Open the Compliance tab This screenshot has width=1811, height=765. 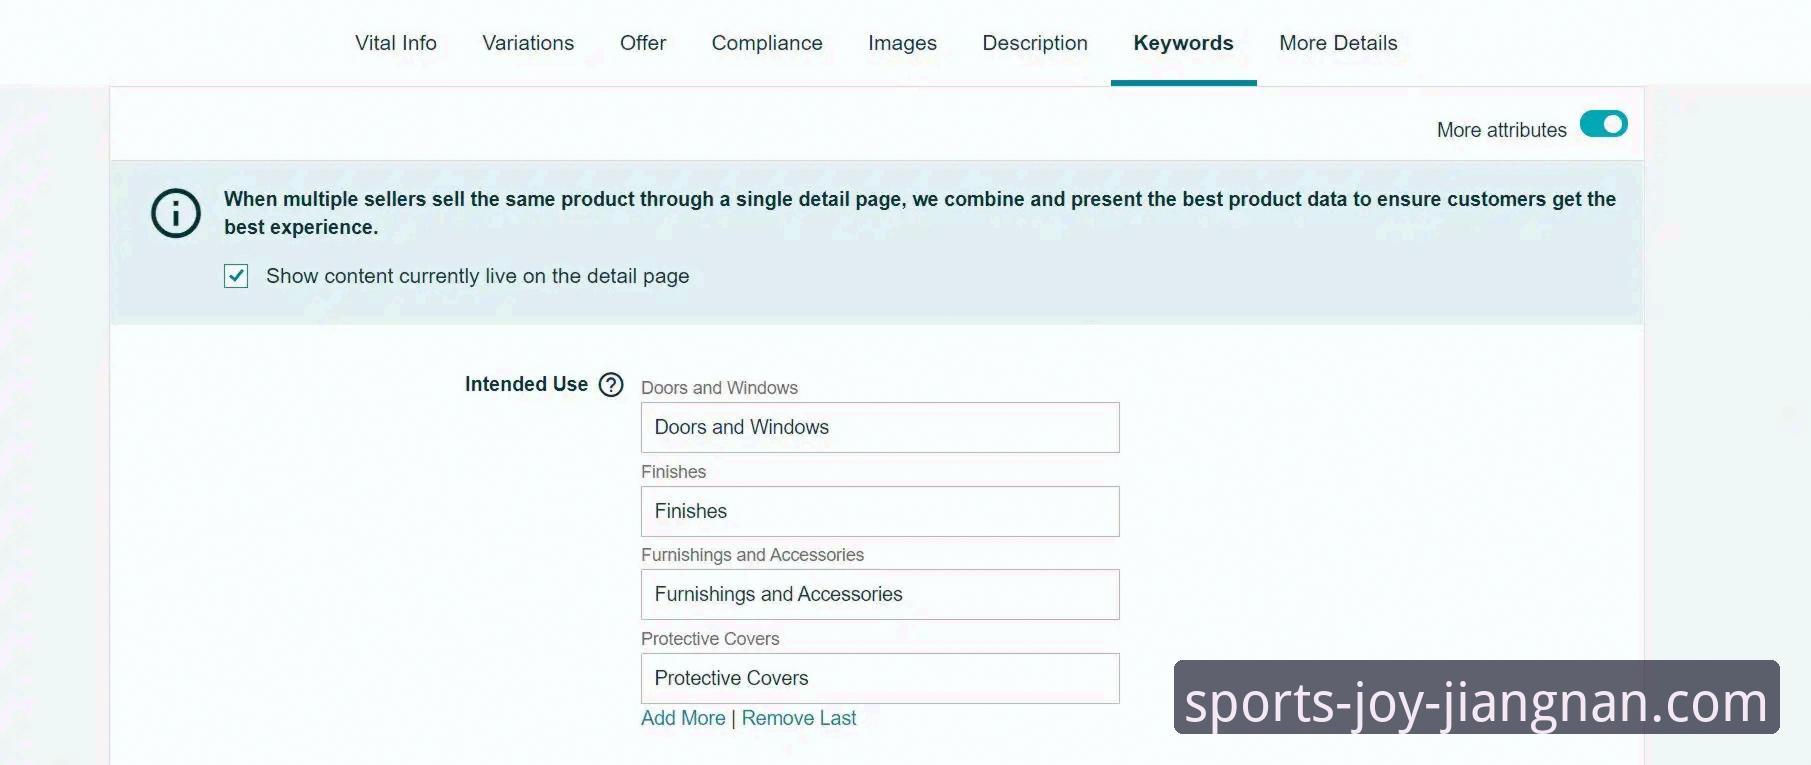(x=767, y=43)
